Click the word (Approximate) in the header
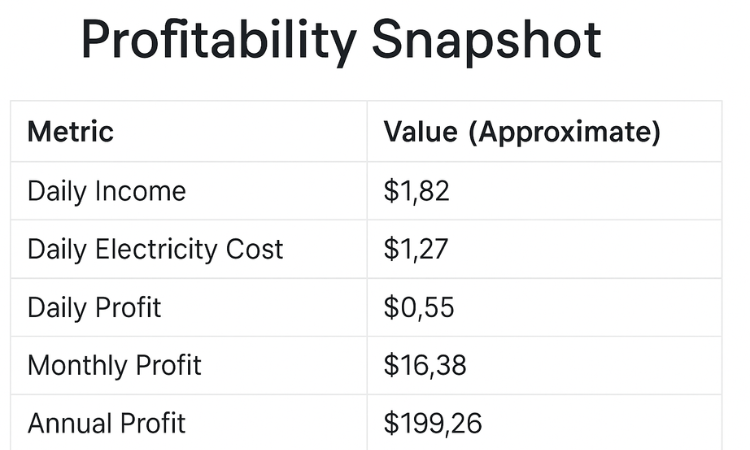Image resolution: width=750 pixels, height=450 pixels. click(x=565, y=132)
